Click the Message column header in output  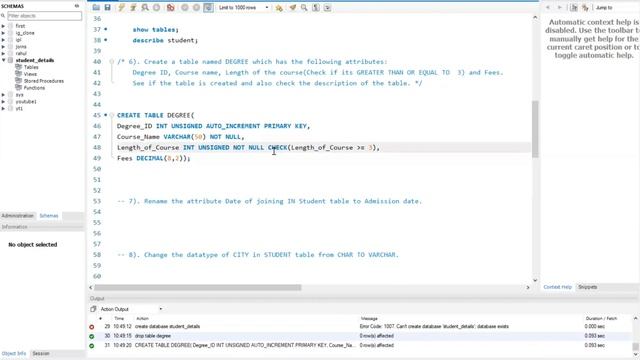369,318
